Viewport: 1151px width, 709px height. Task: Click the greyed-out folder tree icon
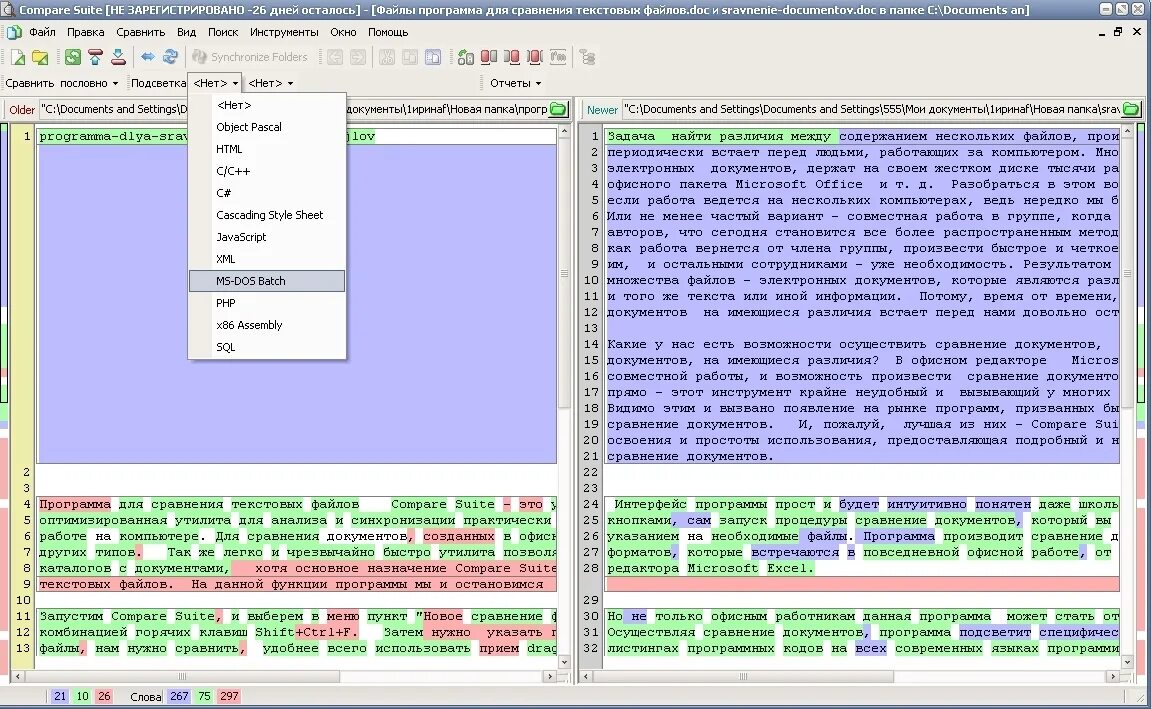coord(587,57)
